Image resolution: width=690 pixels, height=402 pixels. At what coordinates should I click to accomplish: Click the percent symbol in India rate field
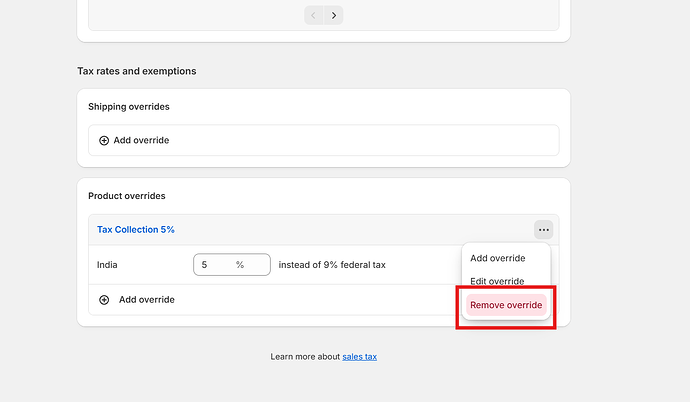[x=240, y=265]
